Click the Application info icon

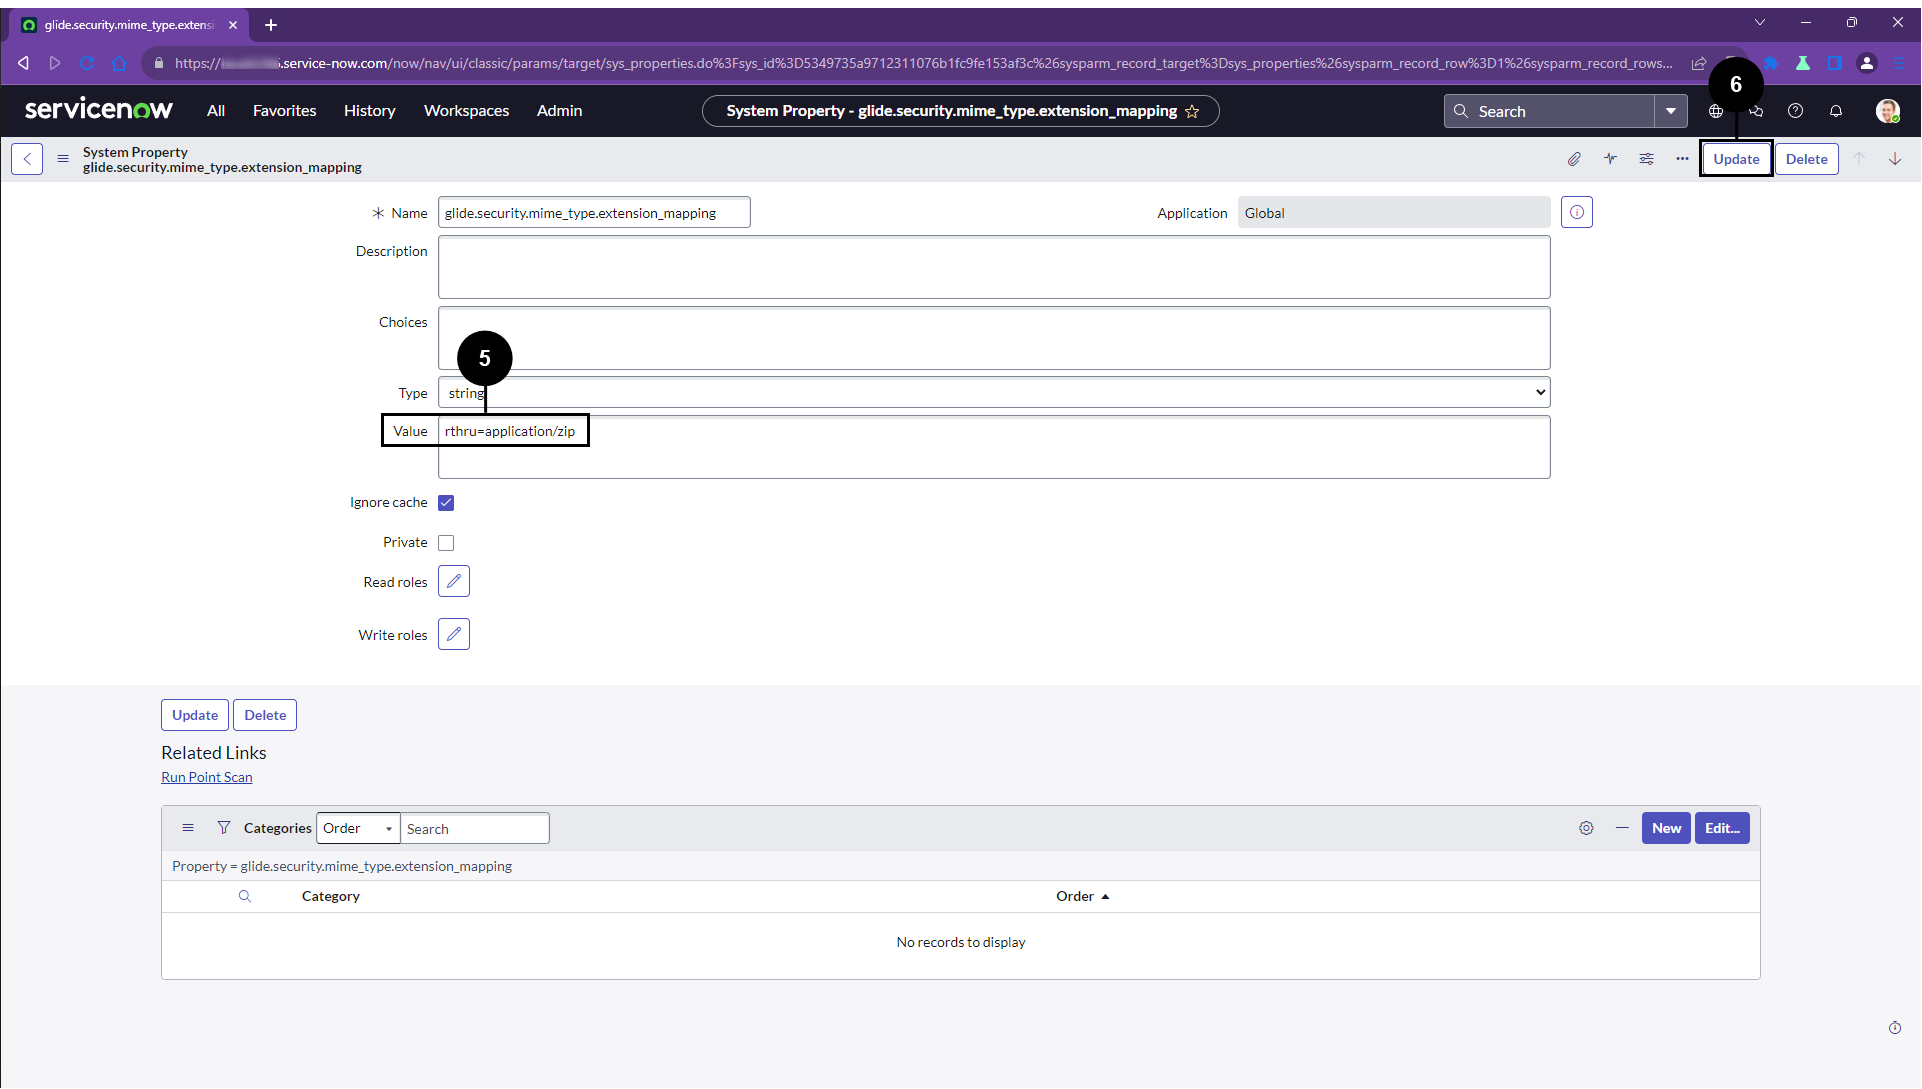(1576, 212)
